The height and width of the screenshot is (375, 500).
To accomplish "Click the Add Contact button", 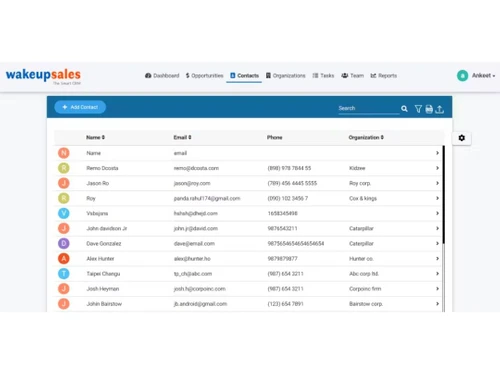I will coord(80,107).
